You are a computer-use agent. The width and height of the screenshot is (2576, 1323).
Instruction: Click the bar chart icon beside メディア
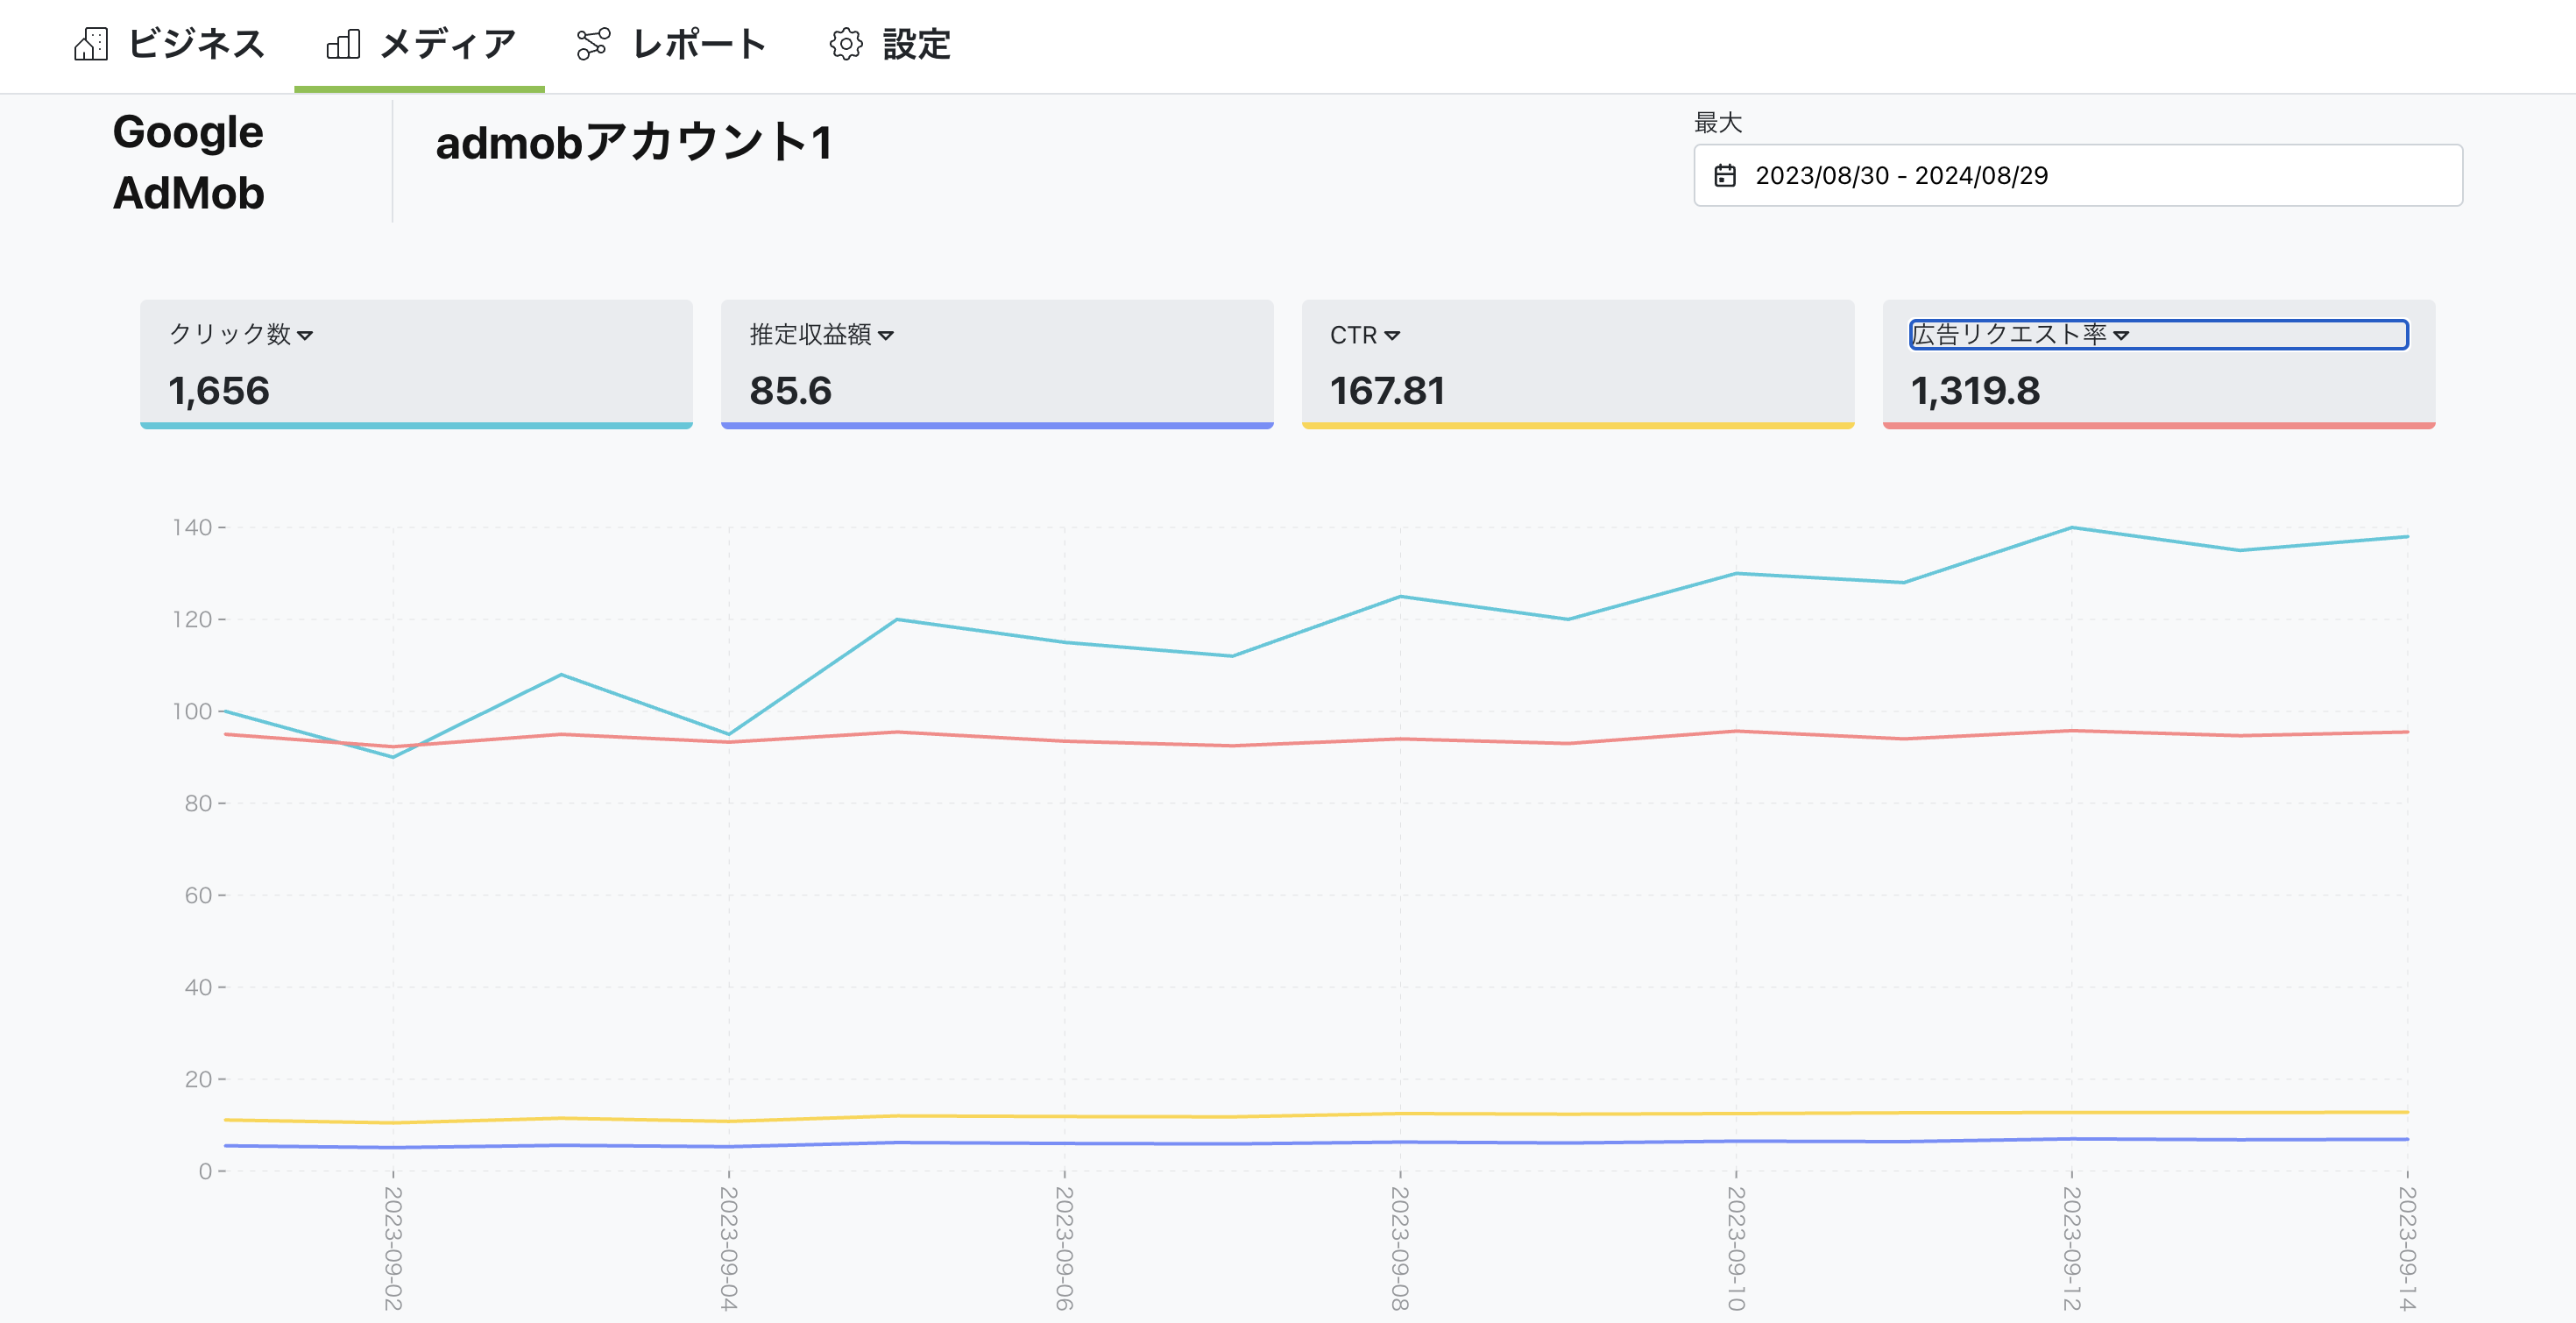point(343,44)
